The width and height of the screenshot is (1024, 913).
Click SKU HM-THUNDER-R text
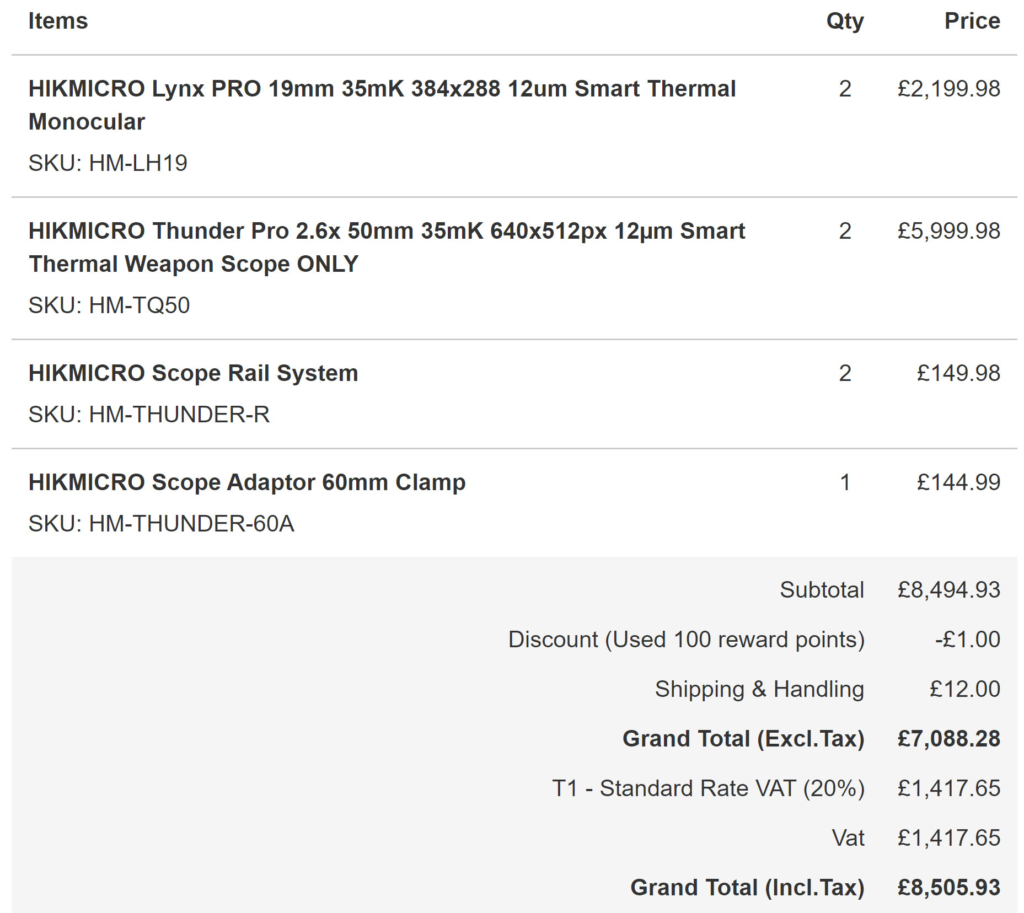click(x=149, y=414)
